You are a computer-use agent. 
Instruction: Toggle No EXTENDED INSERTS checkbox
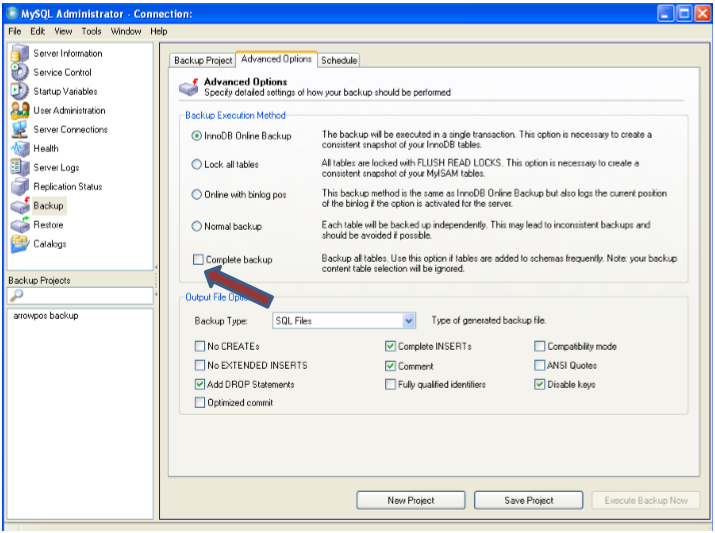click(200, 365)
